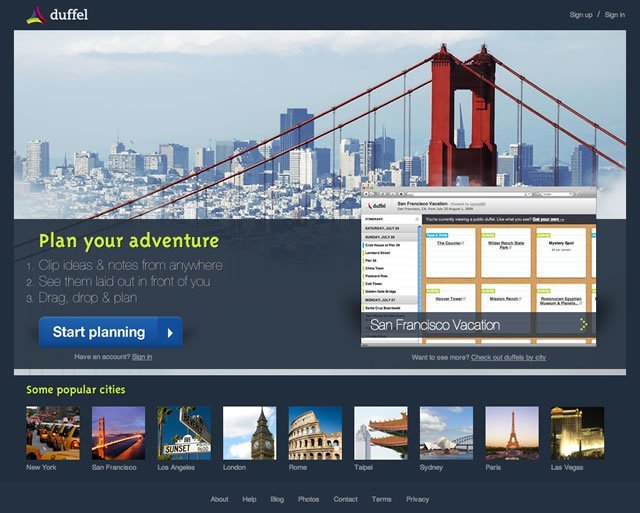Click Sign in below Start planning
640x513 pixels.
pyautogui.click(x=142, y=357)
